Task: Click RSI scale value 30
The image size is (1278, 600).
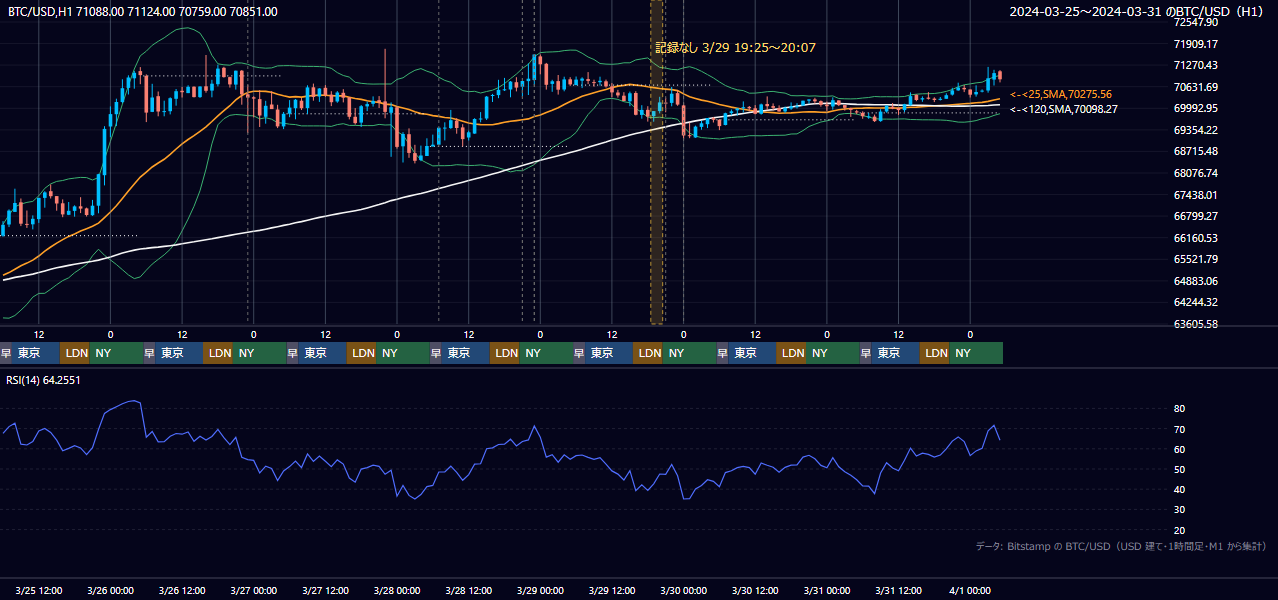Action: [1180, 510]
